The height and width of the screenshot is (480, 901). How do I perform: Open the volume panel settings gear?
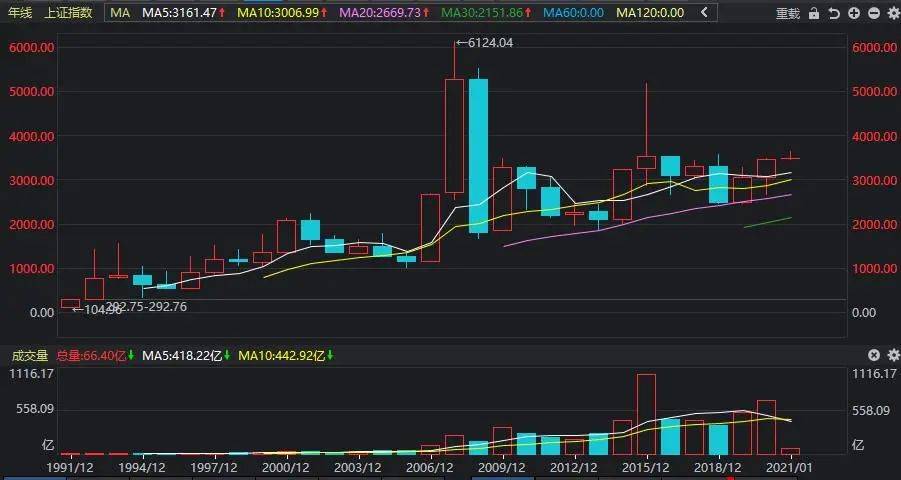click(893, 355)
